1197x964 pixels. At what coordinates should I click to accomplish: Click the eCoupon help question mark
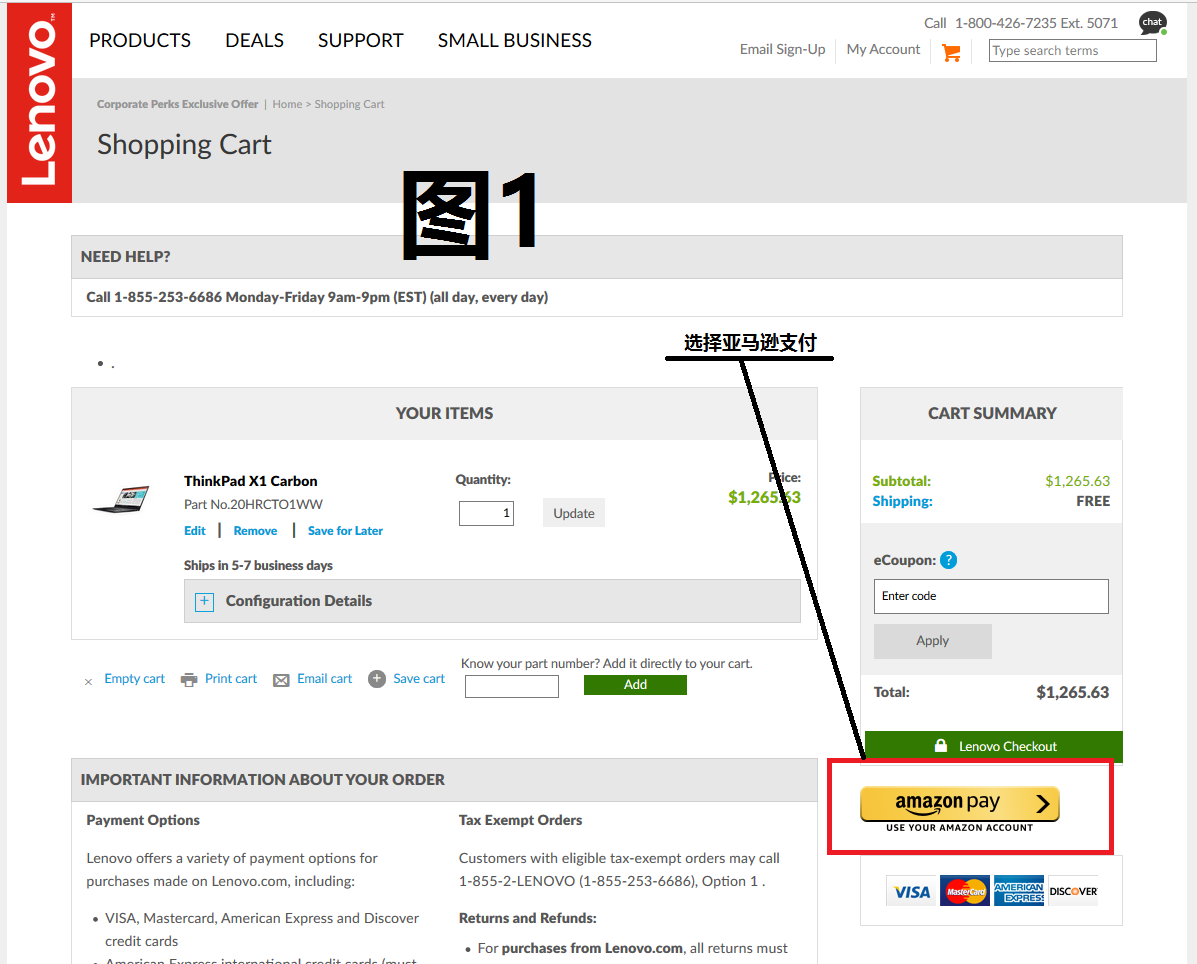point(948,560)
